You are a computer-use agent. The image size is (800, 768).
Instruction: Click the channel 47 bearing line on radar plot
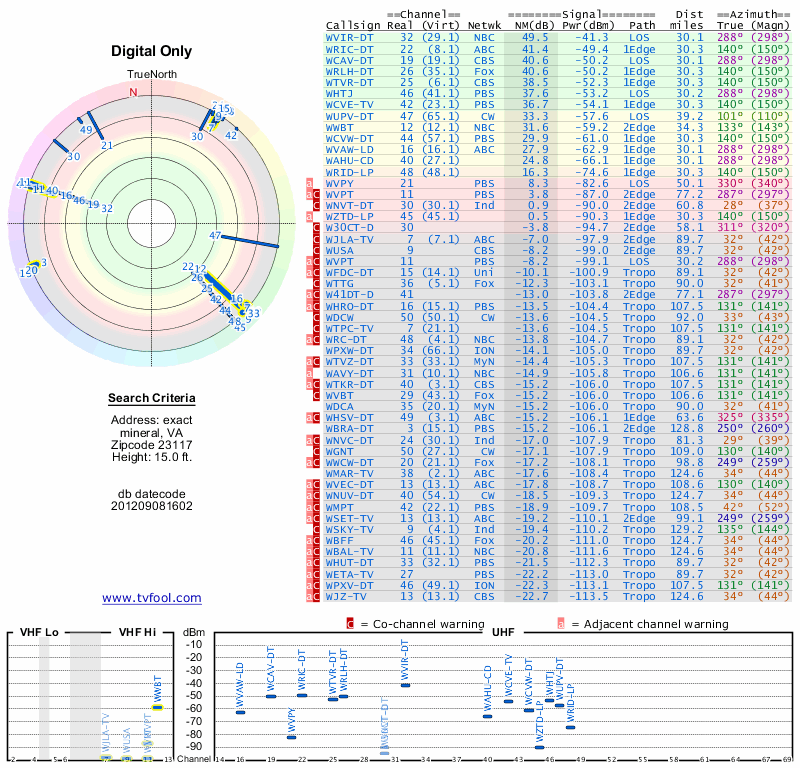tap(250, 241)
